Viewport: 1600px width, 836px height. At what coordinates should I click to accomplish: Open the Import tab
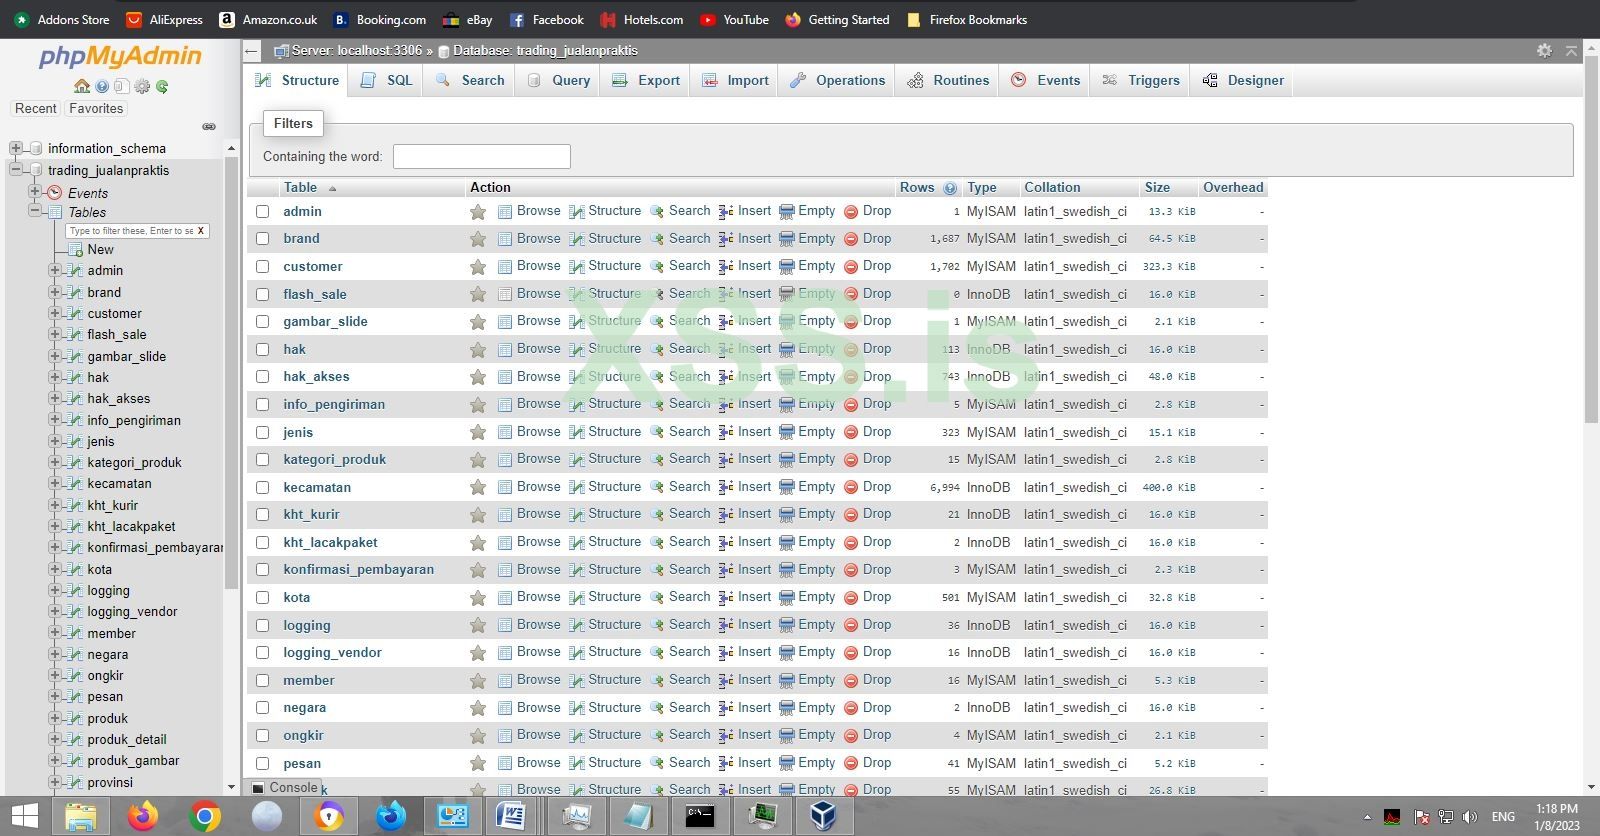pos(735,81)
